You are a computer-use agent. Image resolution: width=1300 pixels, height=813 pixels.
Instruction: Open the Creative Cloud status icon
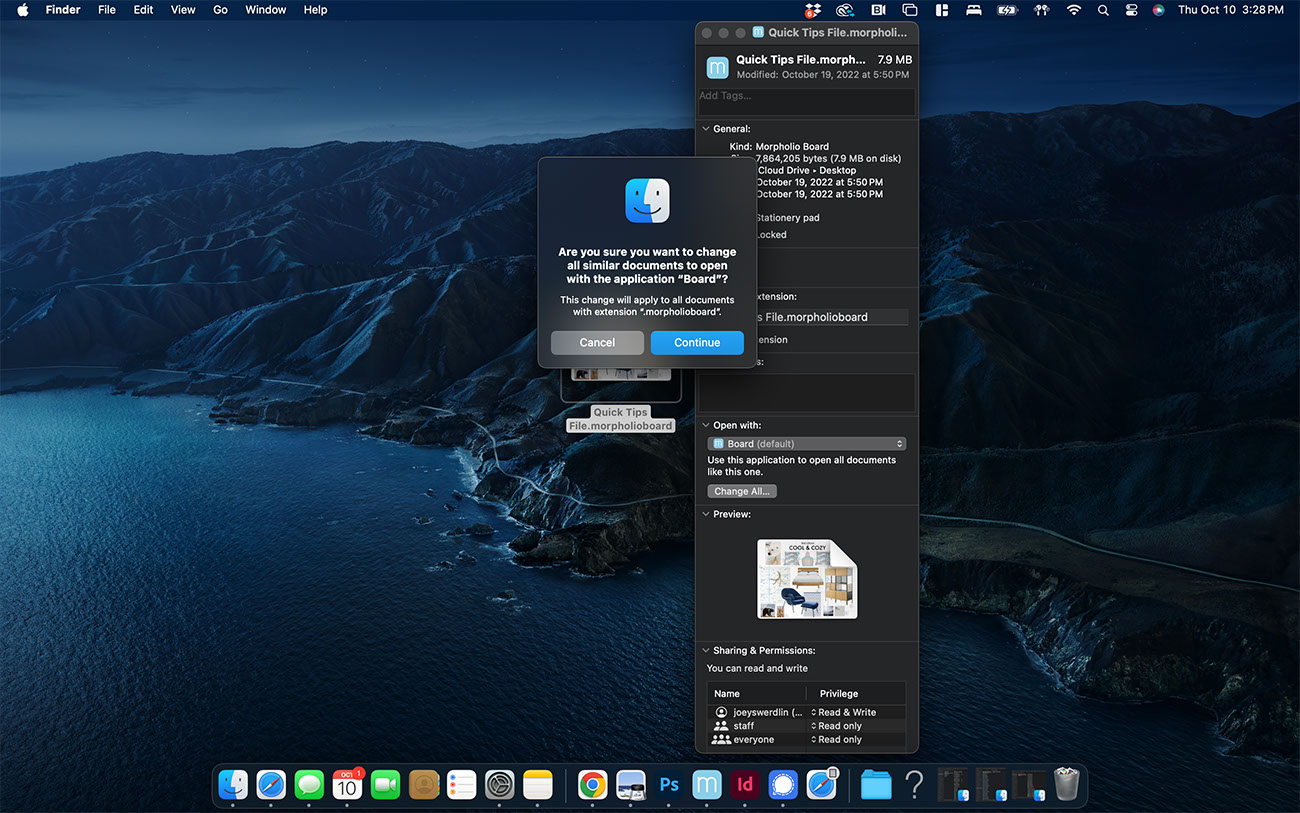pyautogui.click(x=845, y=10)
